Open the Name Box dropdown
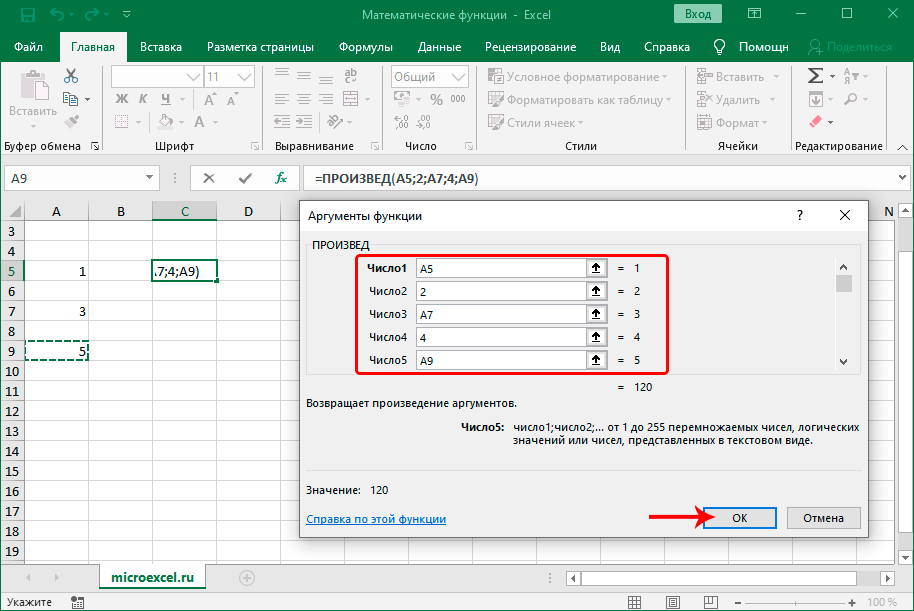Viewport: 914px width, 611px height. point(149,178)
